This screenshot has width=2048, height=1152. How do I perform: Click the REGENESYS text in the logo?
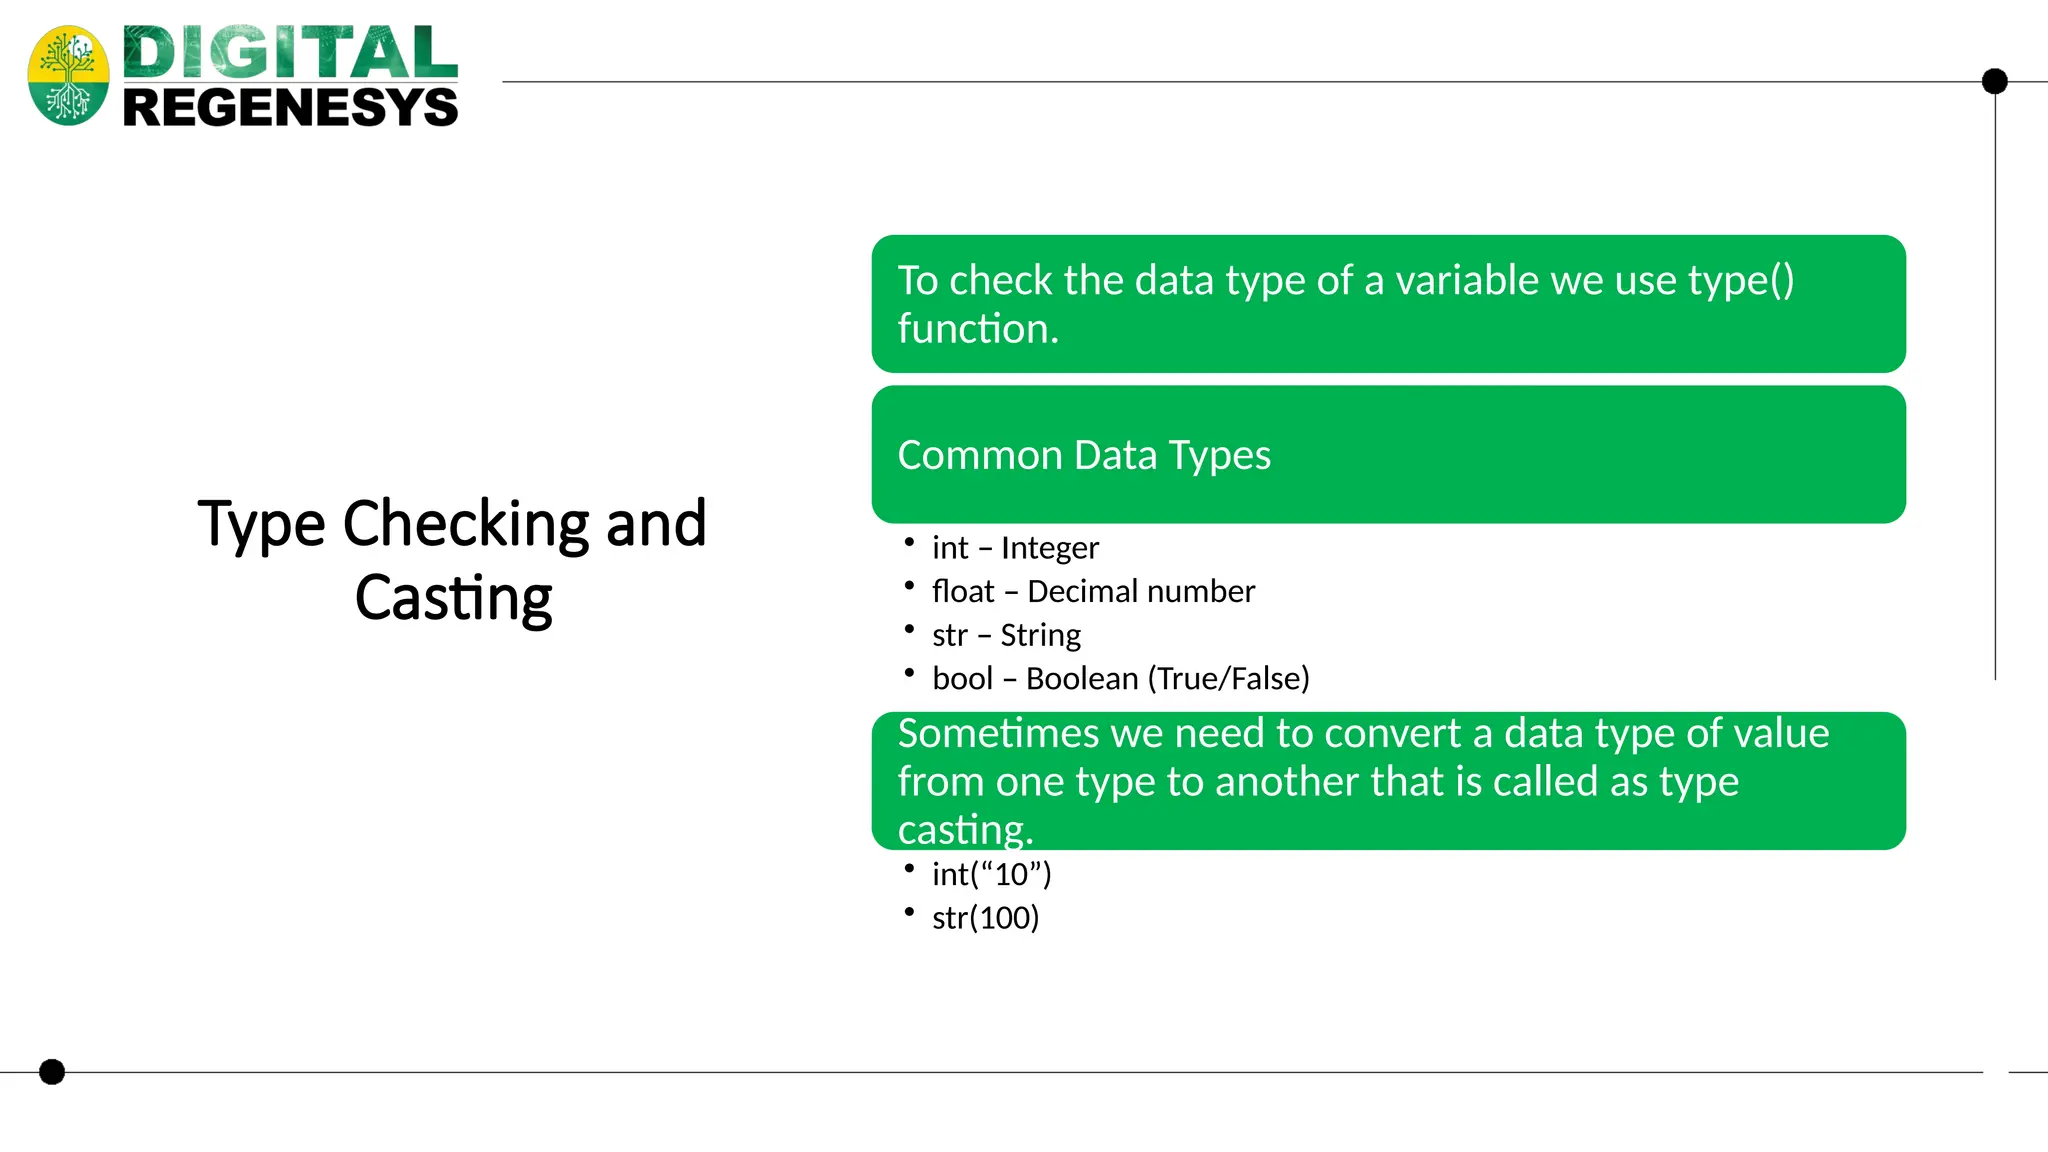[290, 107]
